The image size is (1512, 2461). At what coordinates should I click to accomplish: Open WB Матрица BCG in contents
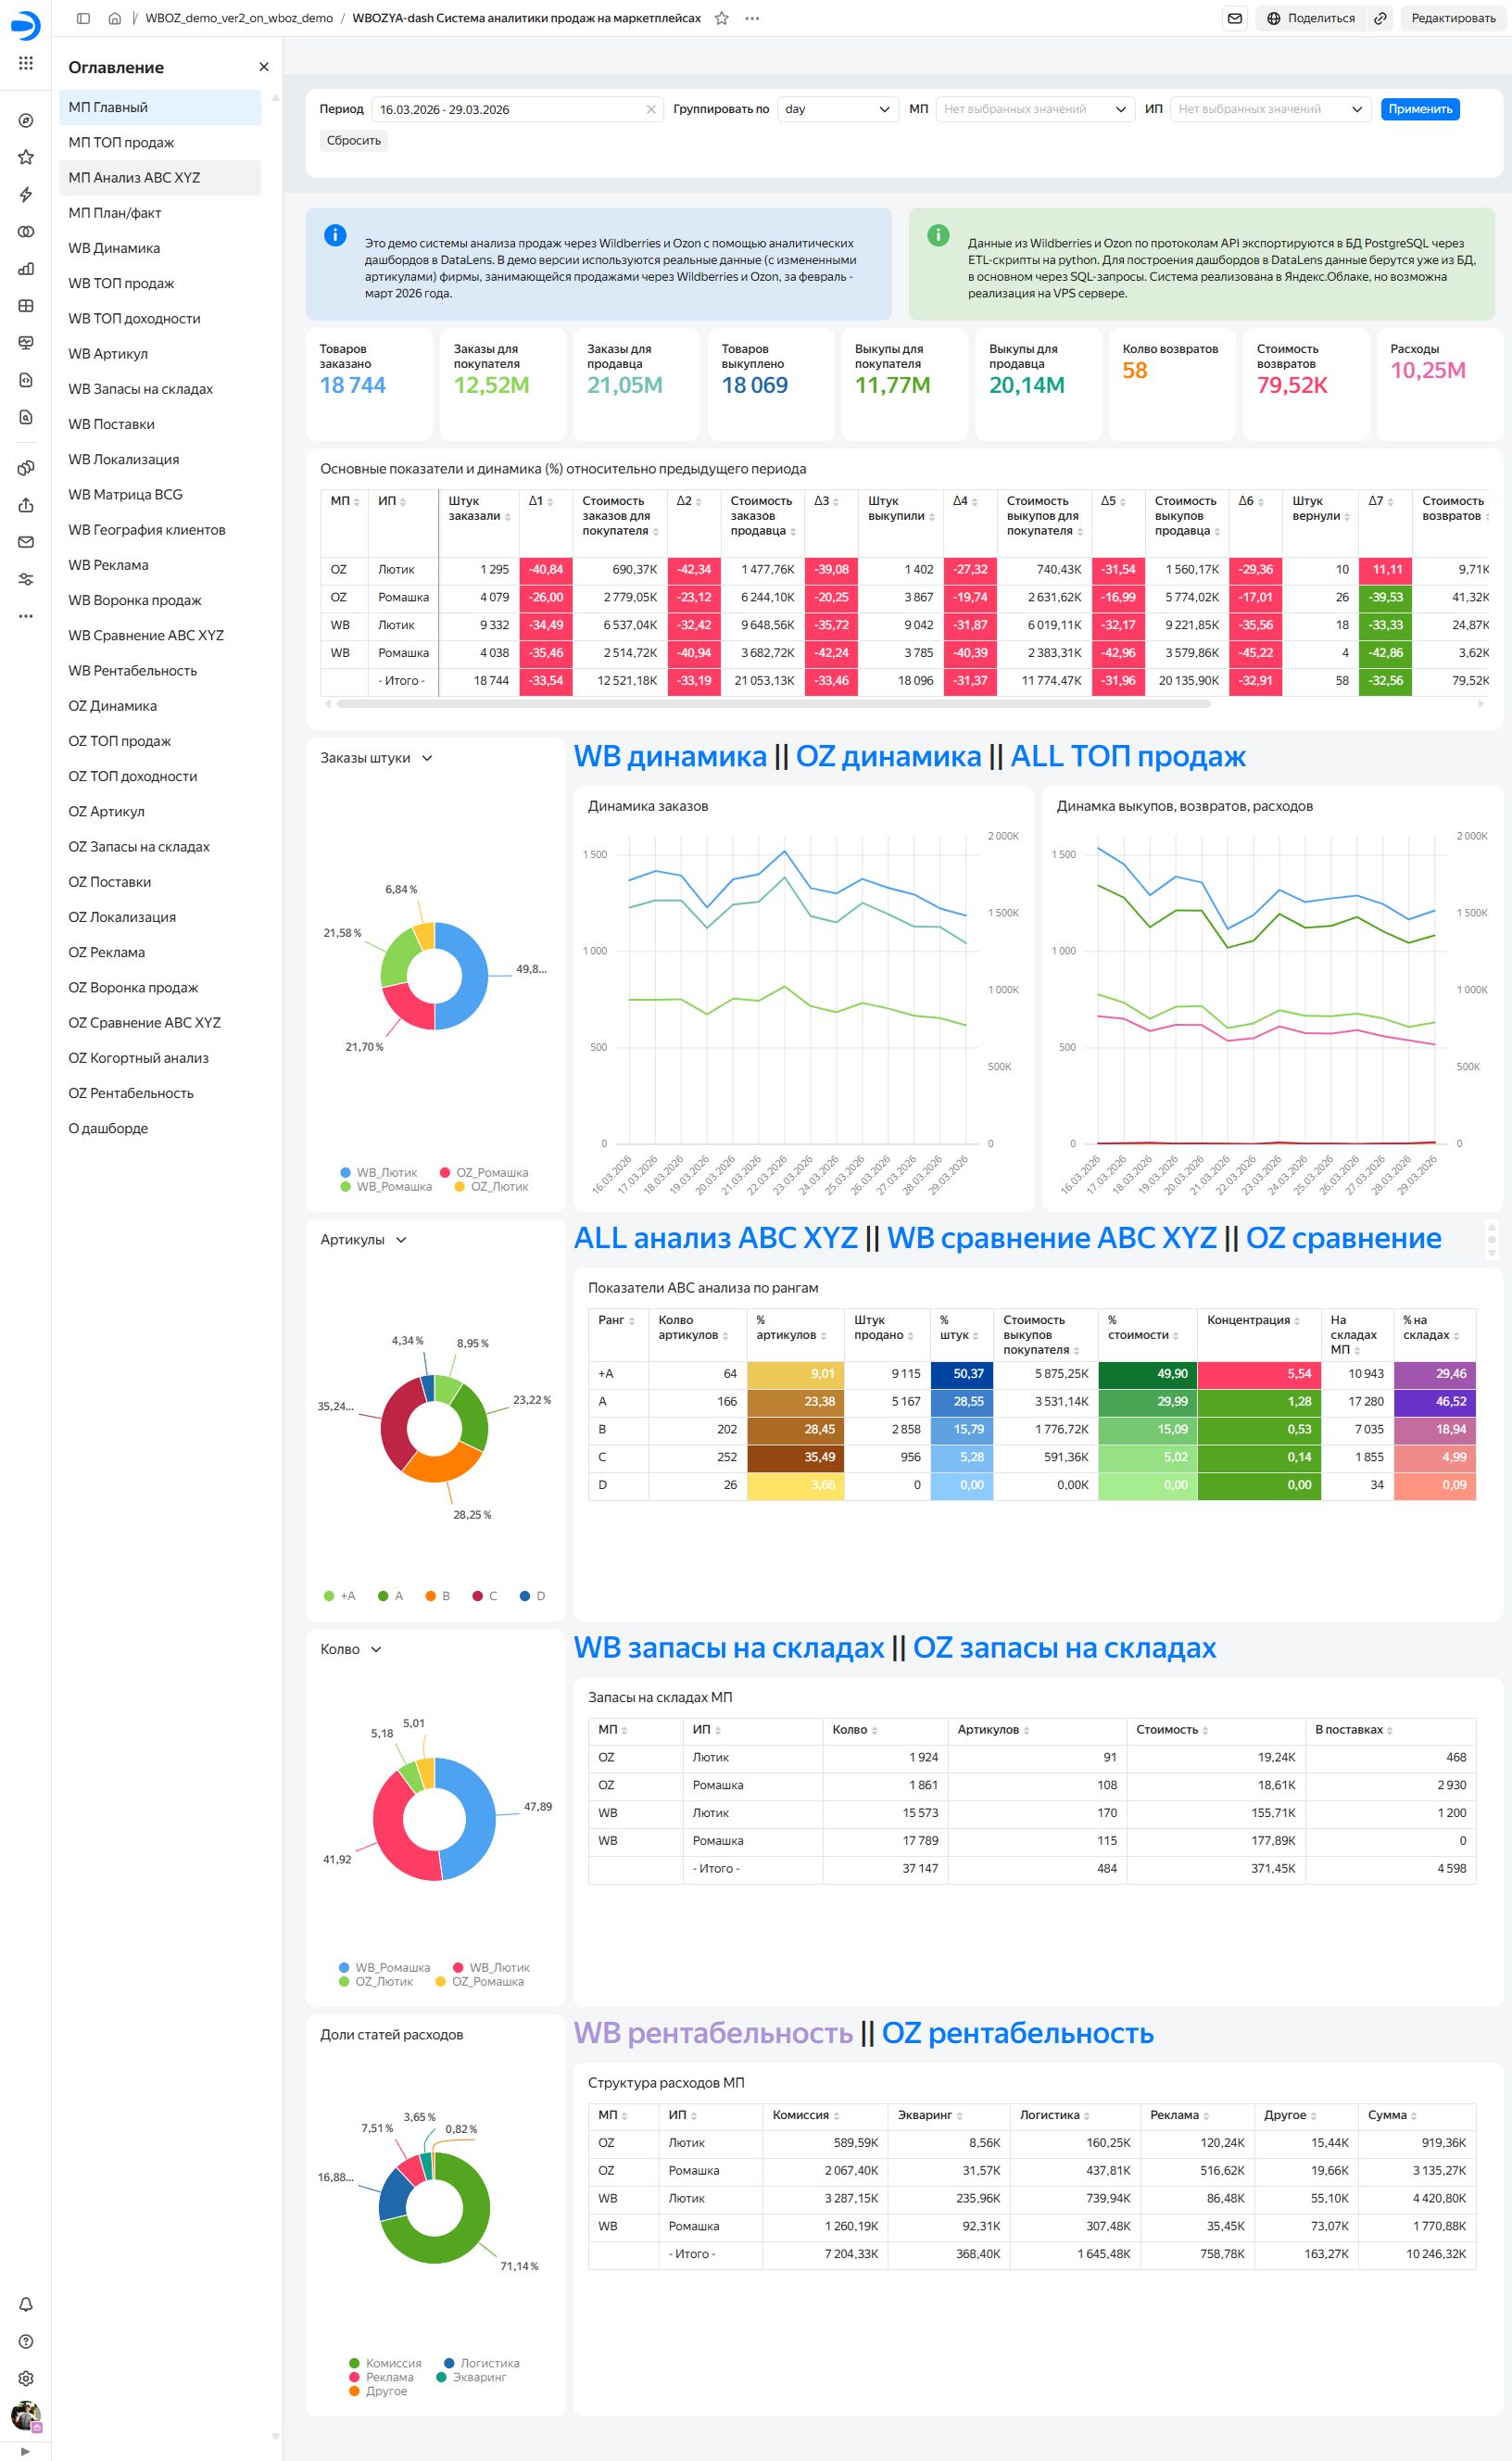click(160, 494)
